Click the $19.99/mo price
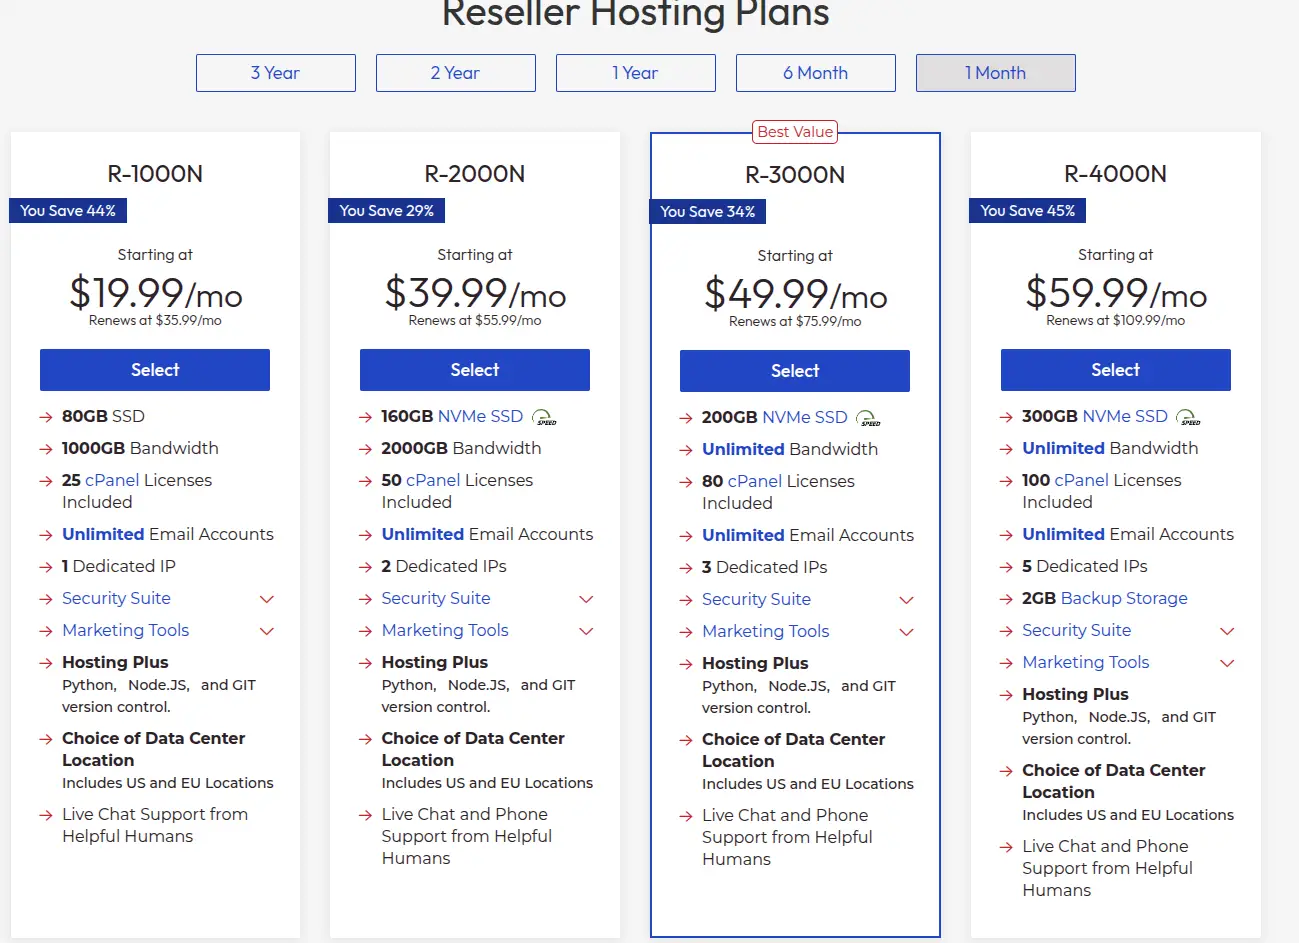This screenshot has height=943, width=1299. click(156, 293)
